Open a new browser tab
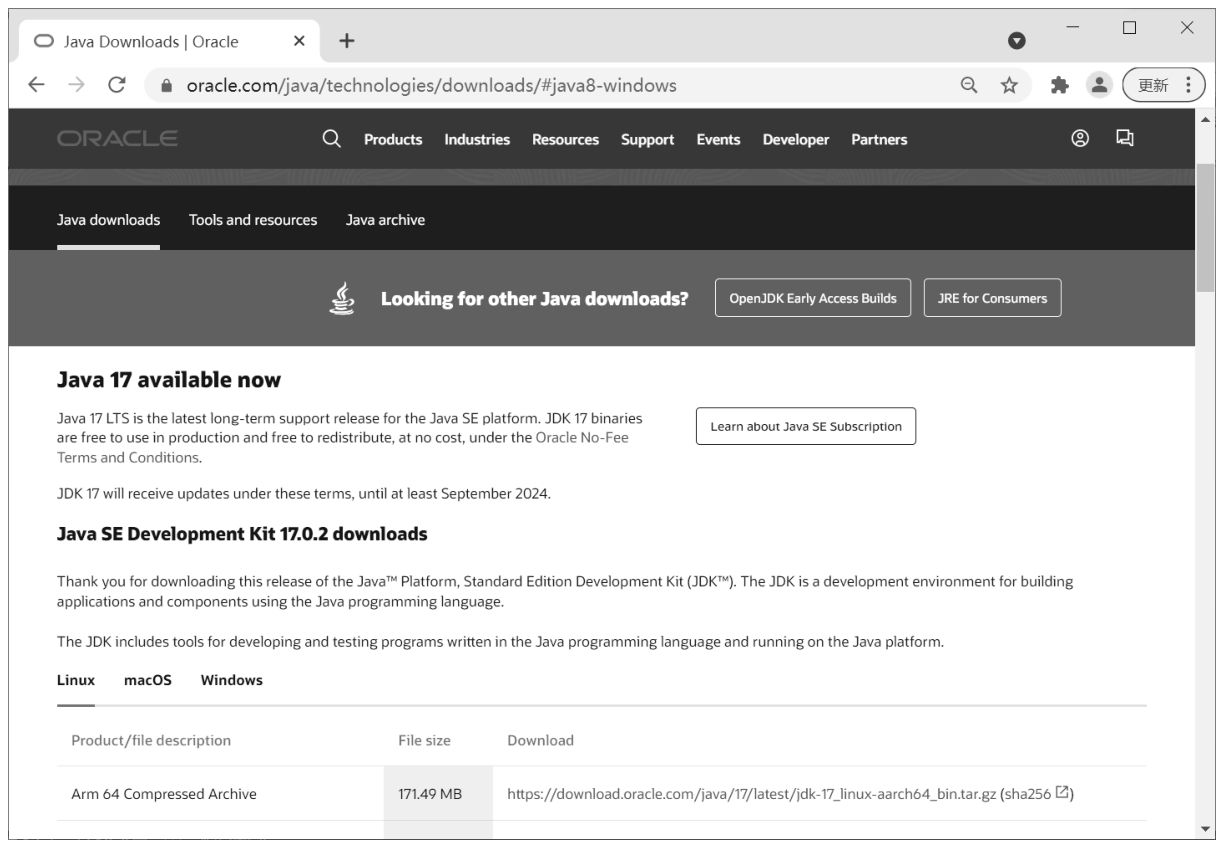 (x=346, y=41)
